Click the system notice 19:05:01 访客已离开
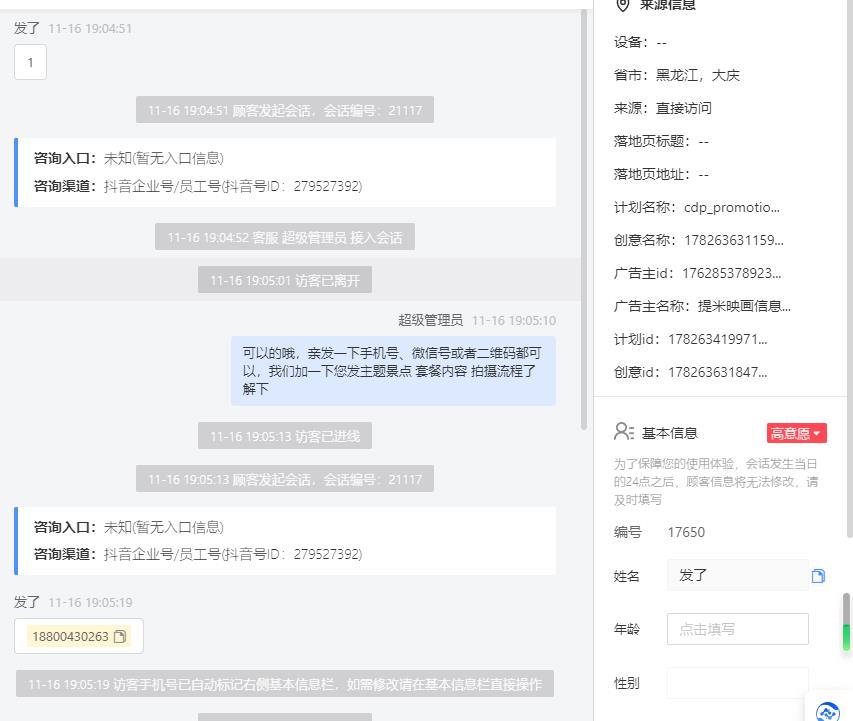Screen dimensions: 853x721 (285, 280)
